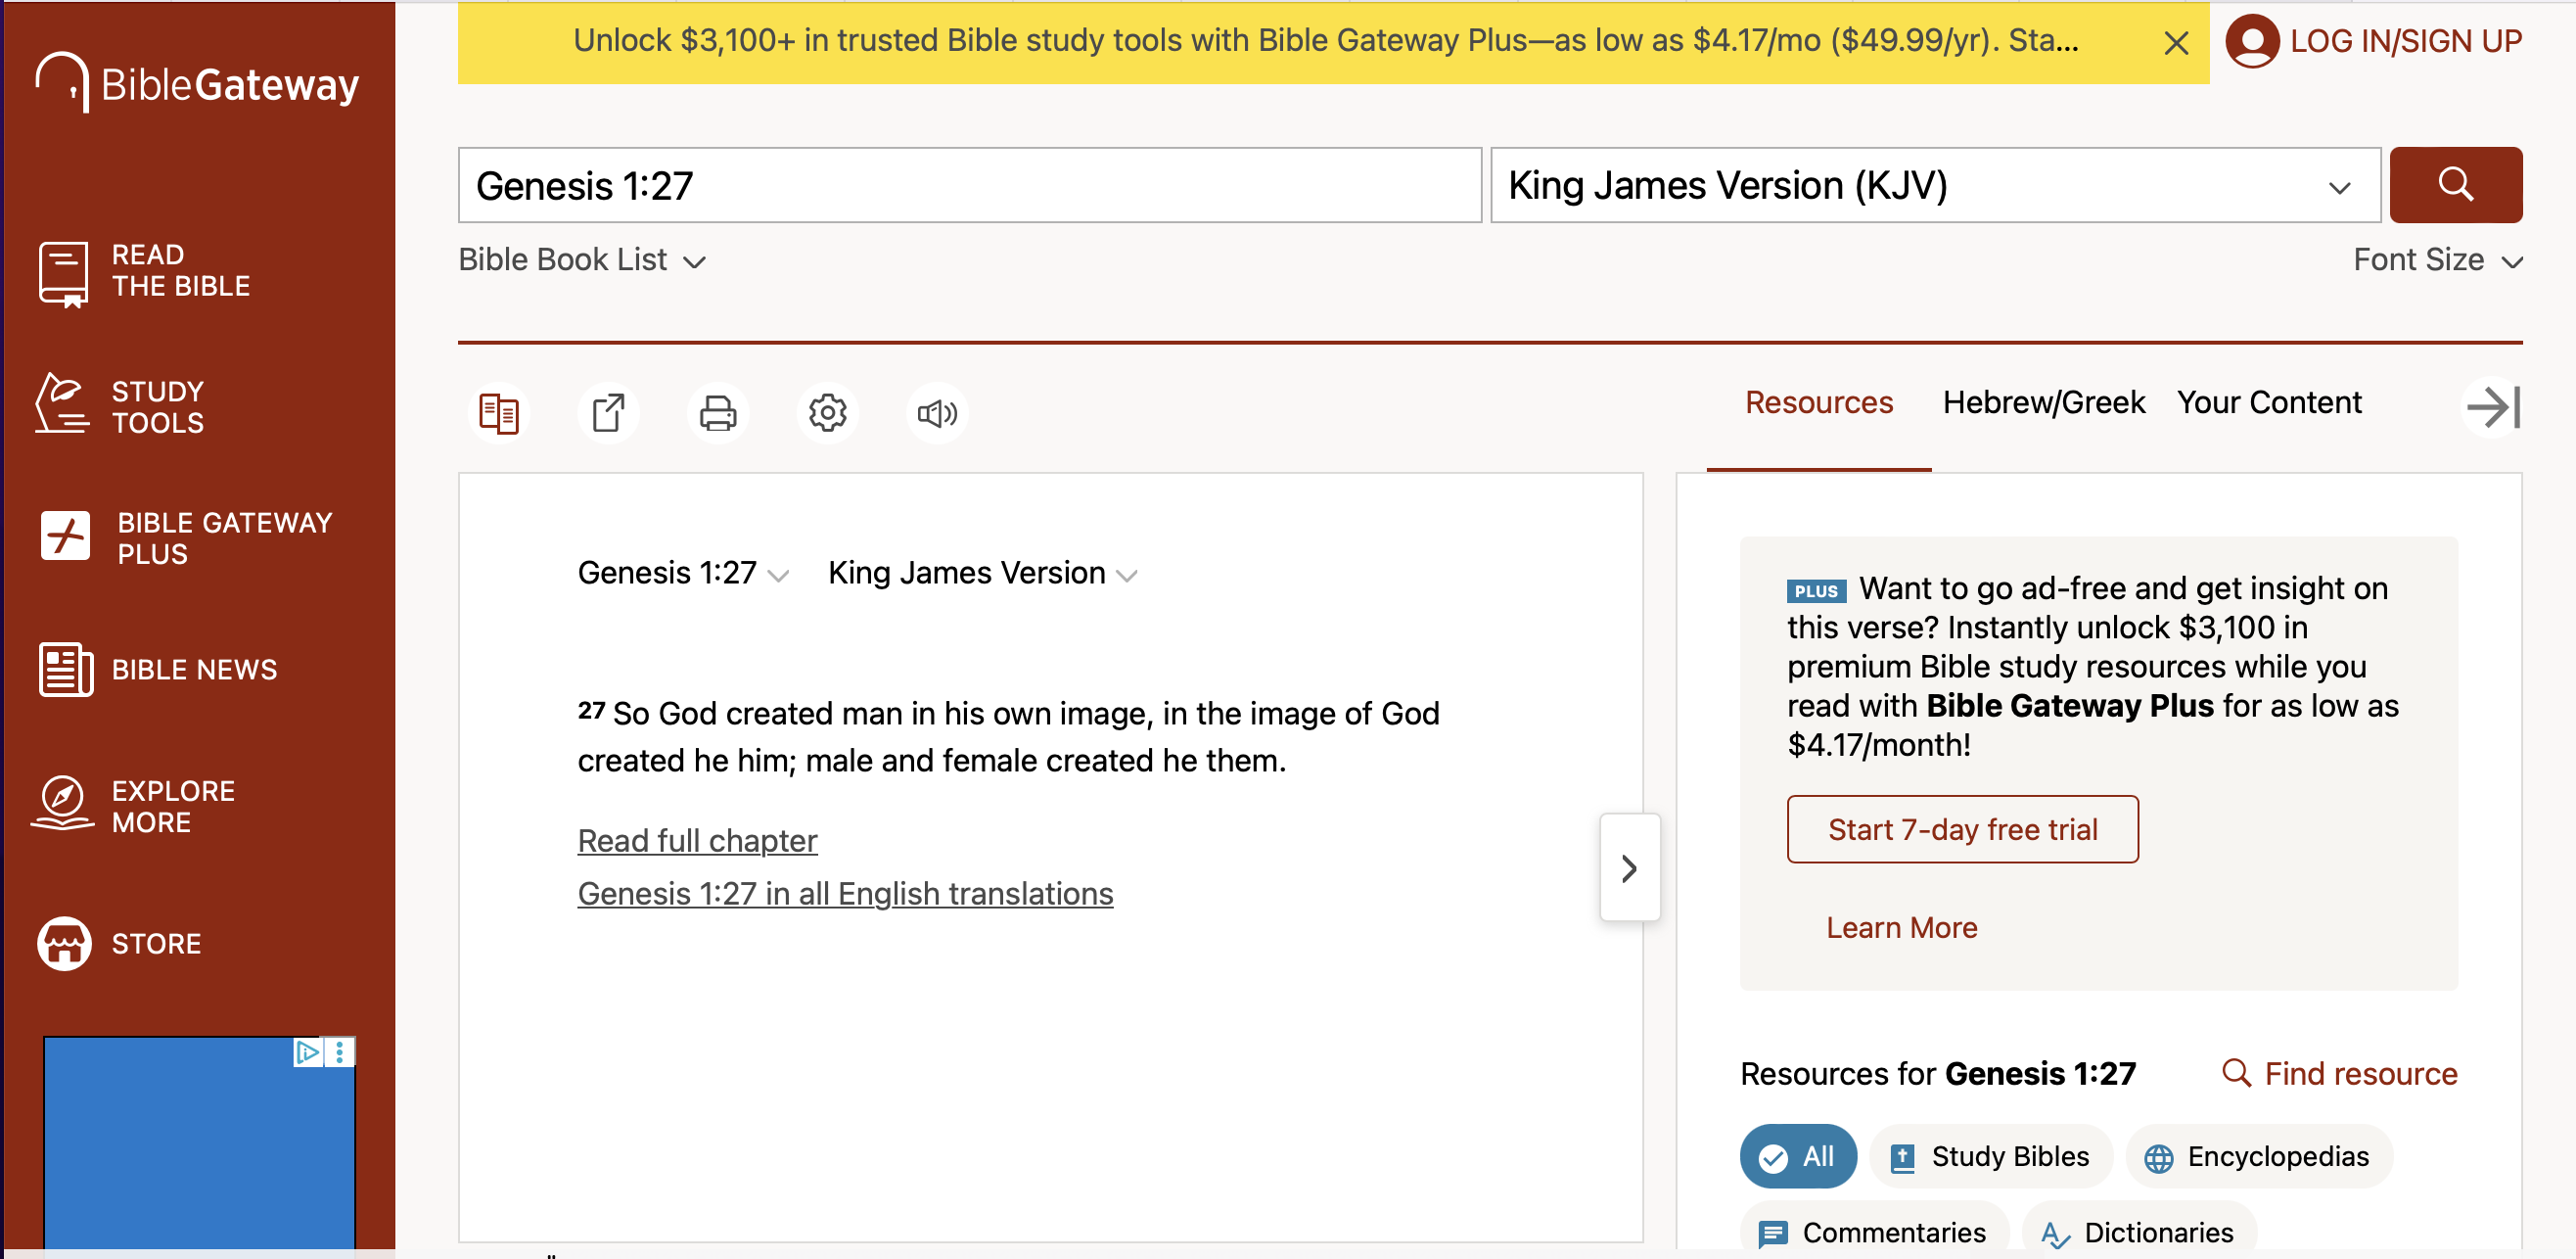Open the Font Size dropdown
Screen dimensions: 2576x1259
tap(2436, 260)
